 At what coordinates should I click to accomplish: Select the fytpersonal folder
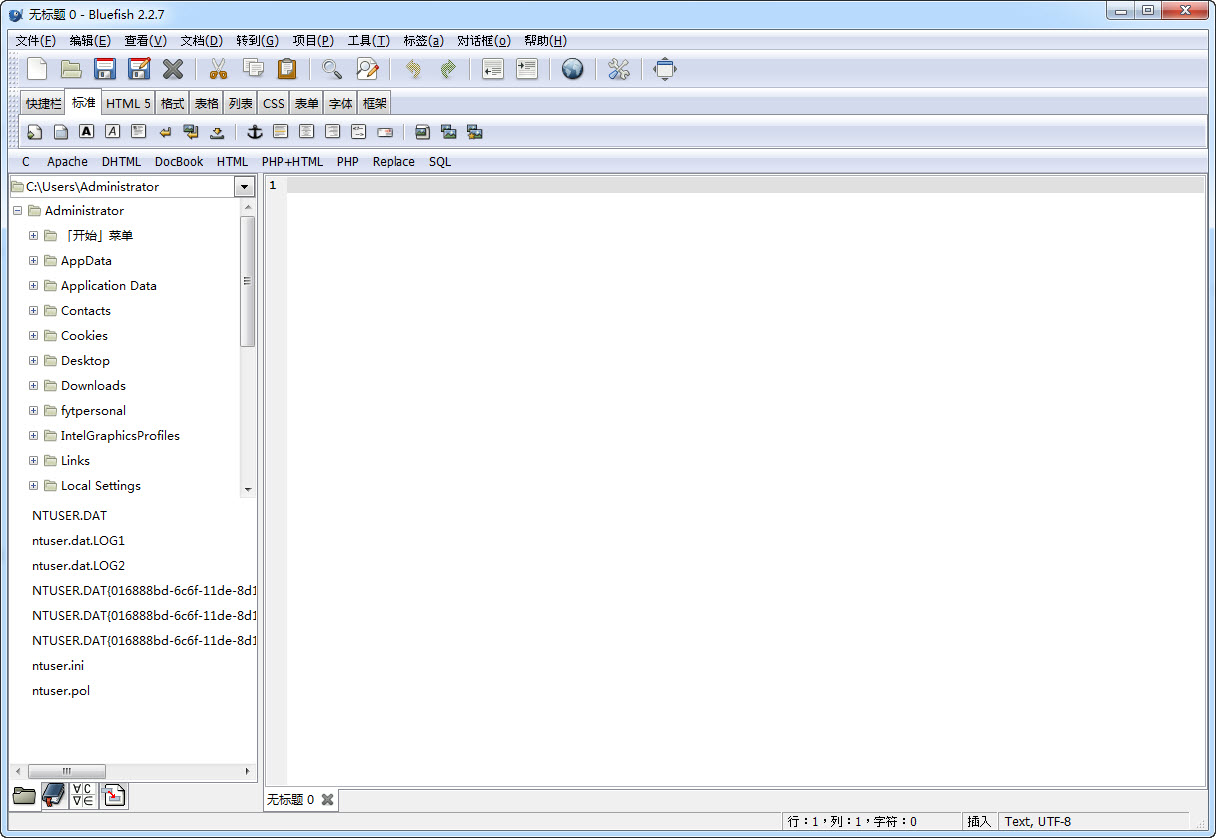point(93,411)
